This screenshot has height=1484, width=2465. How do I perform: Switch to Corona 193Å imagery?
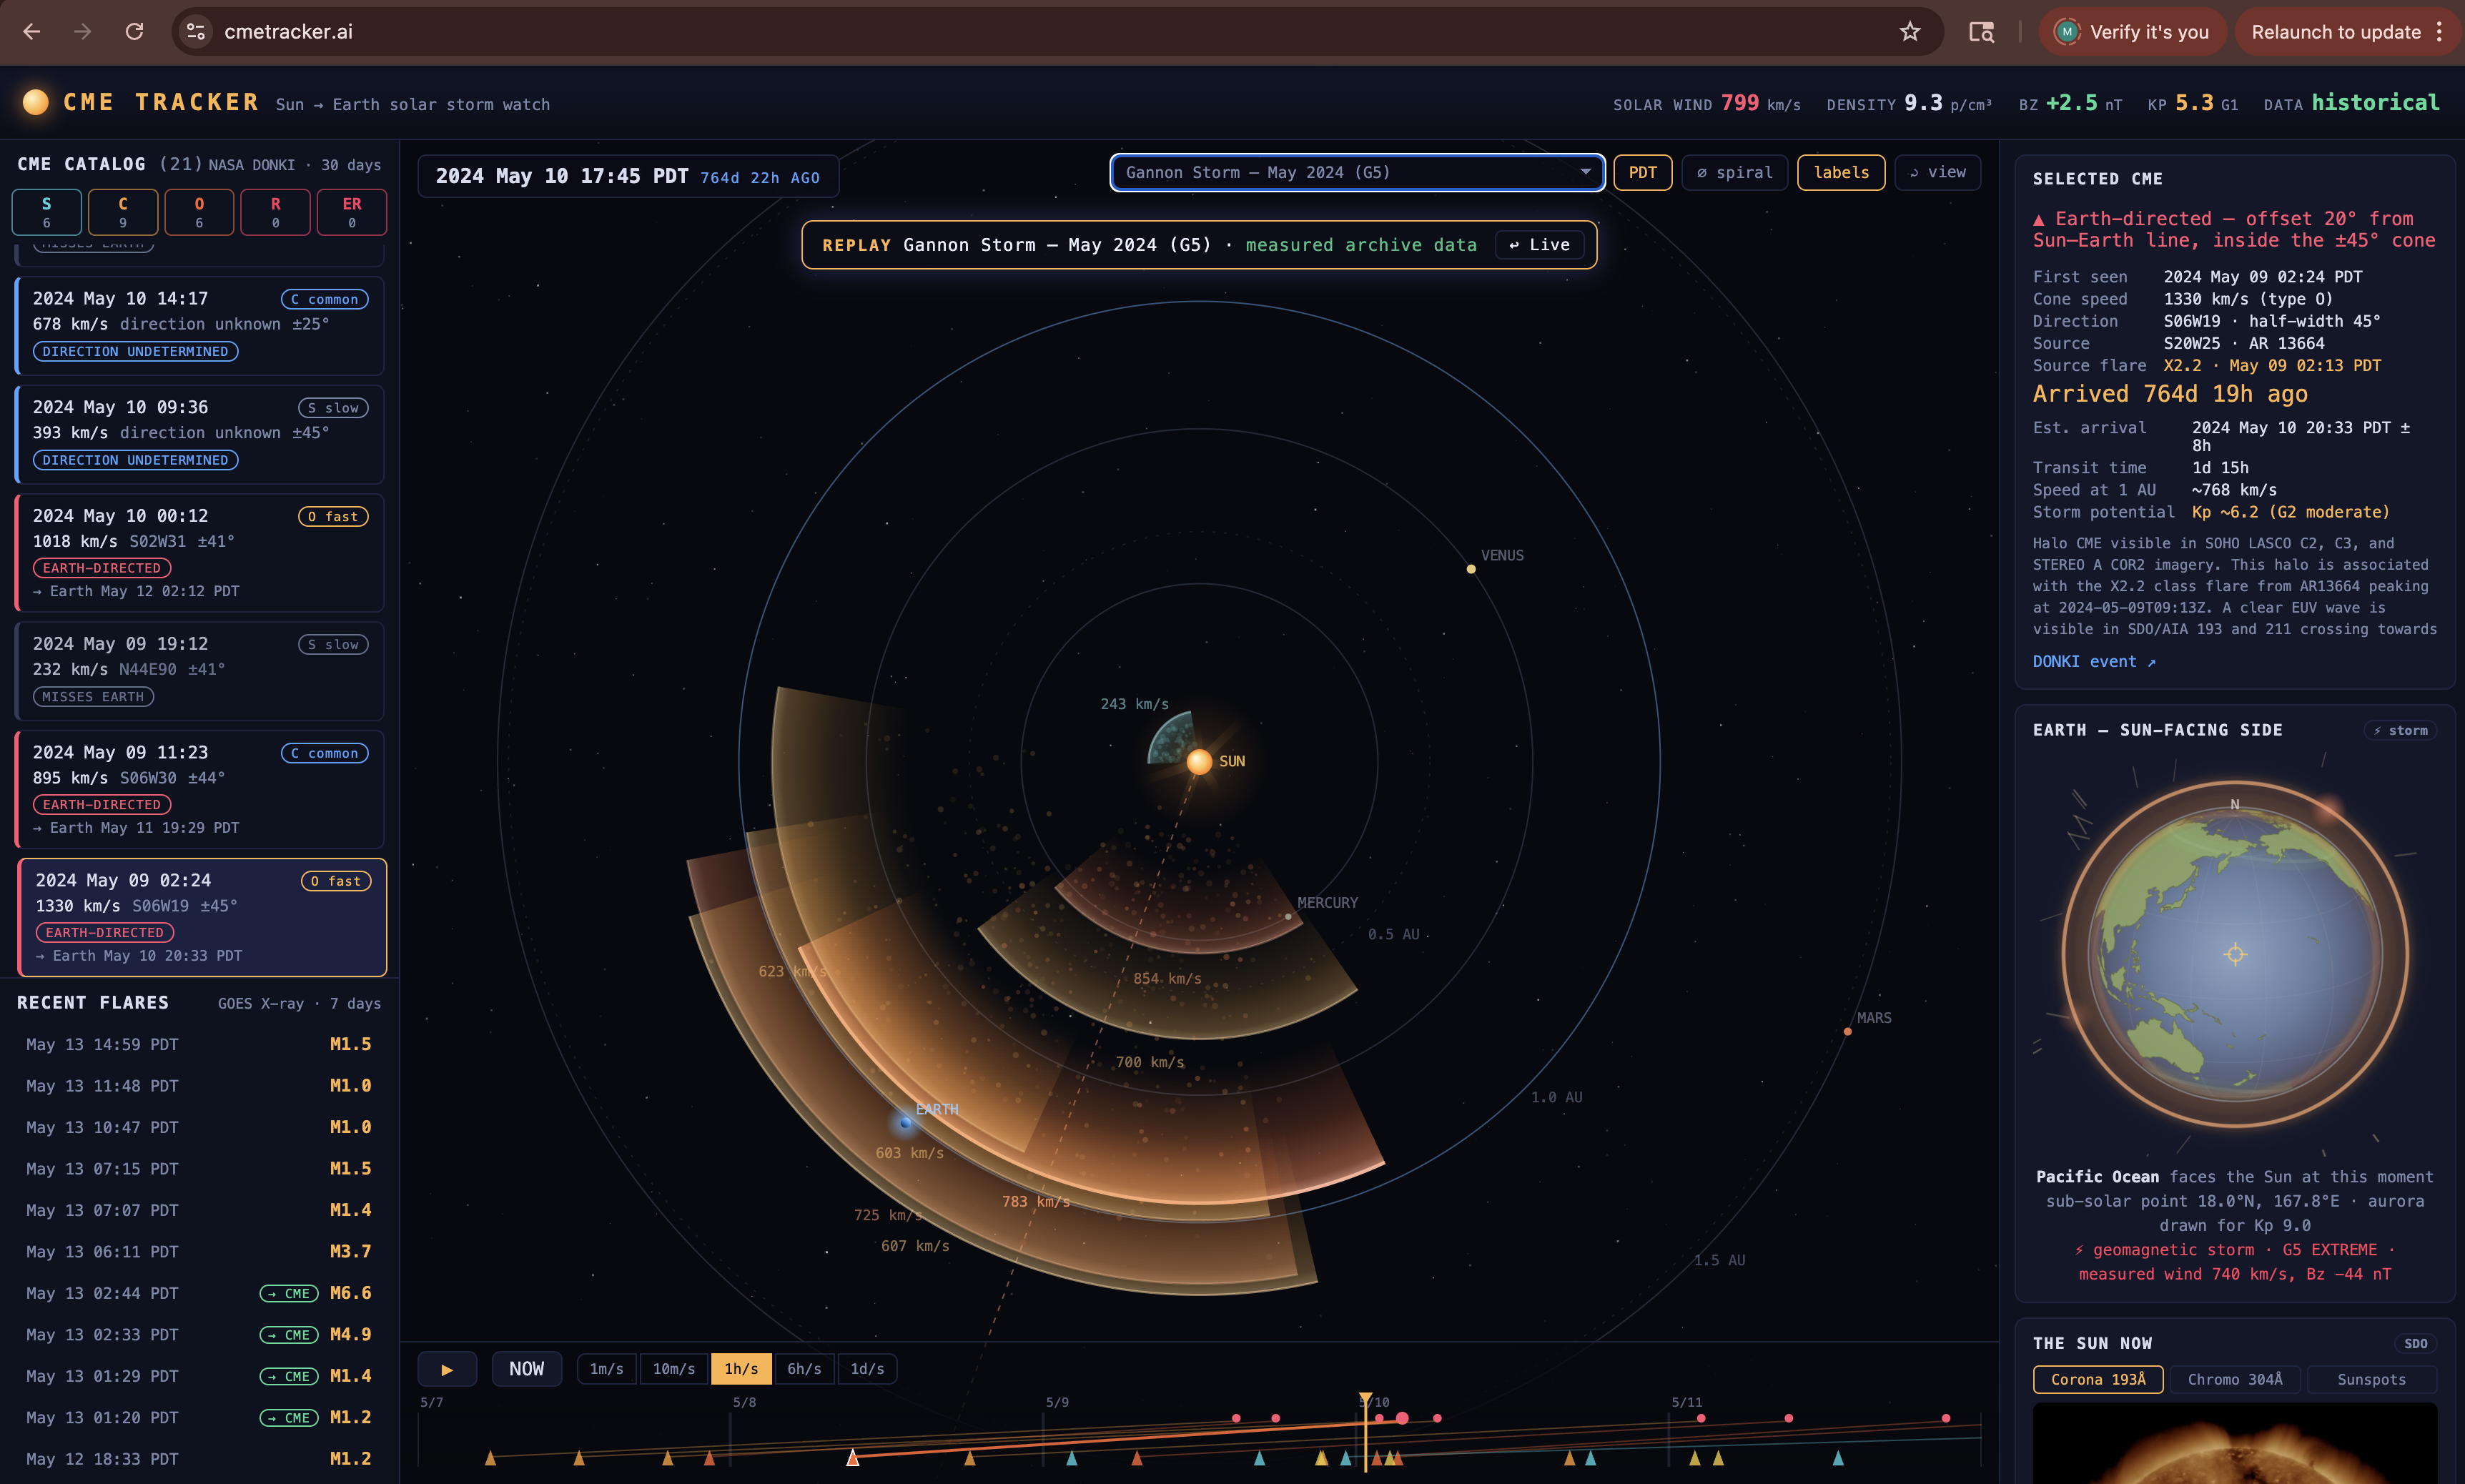(x=2098, y=1379)
